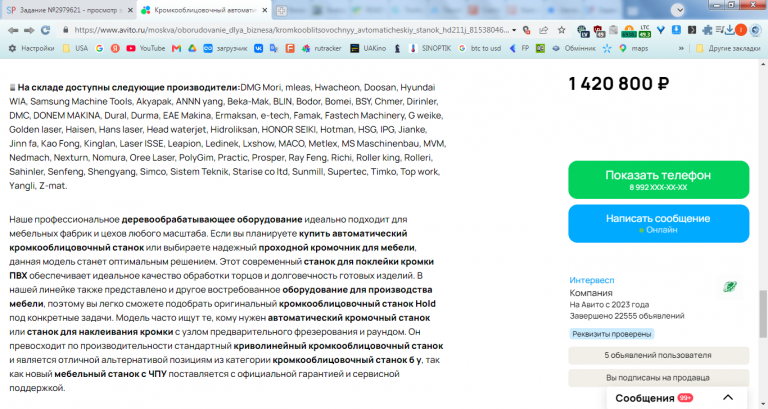The height and width of the screenshot is (409, 768).
Task: Go back with the browser back arrow
Action: pyautogui.click(x=13, y=30)
